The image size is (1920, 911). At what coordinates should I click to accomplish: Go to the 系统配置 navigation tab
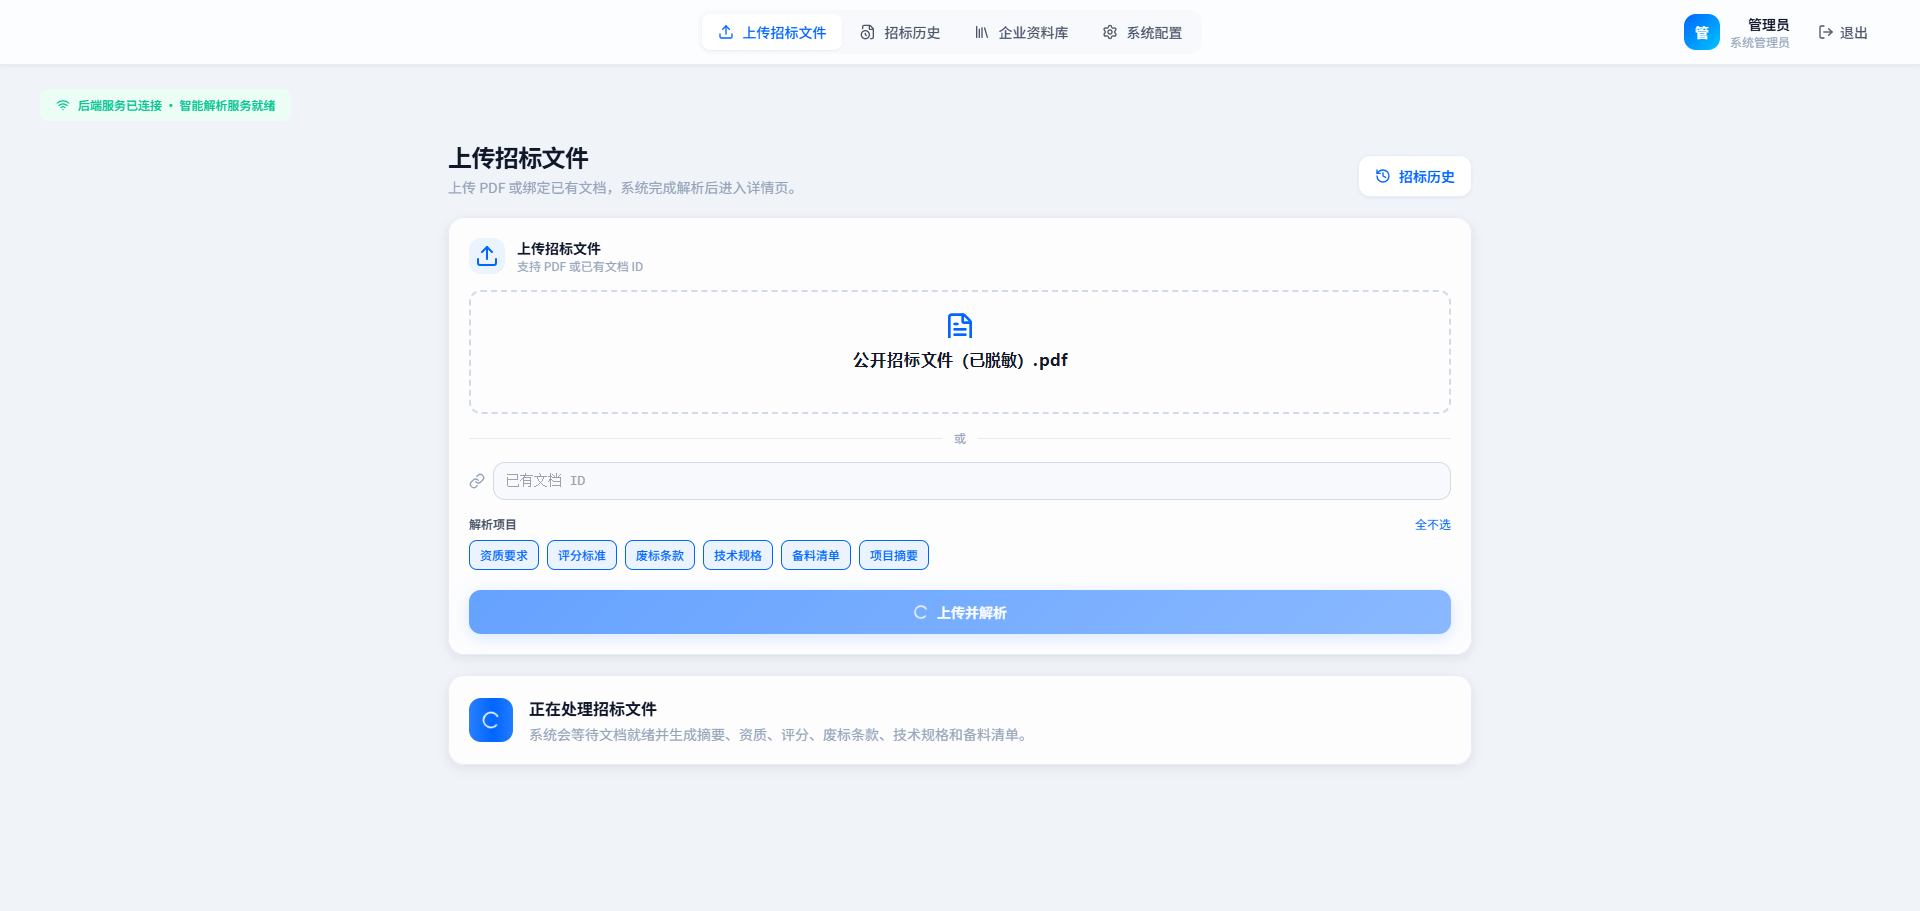[x=1142, y=33]
